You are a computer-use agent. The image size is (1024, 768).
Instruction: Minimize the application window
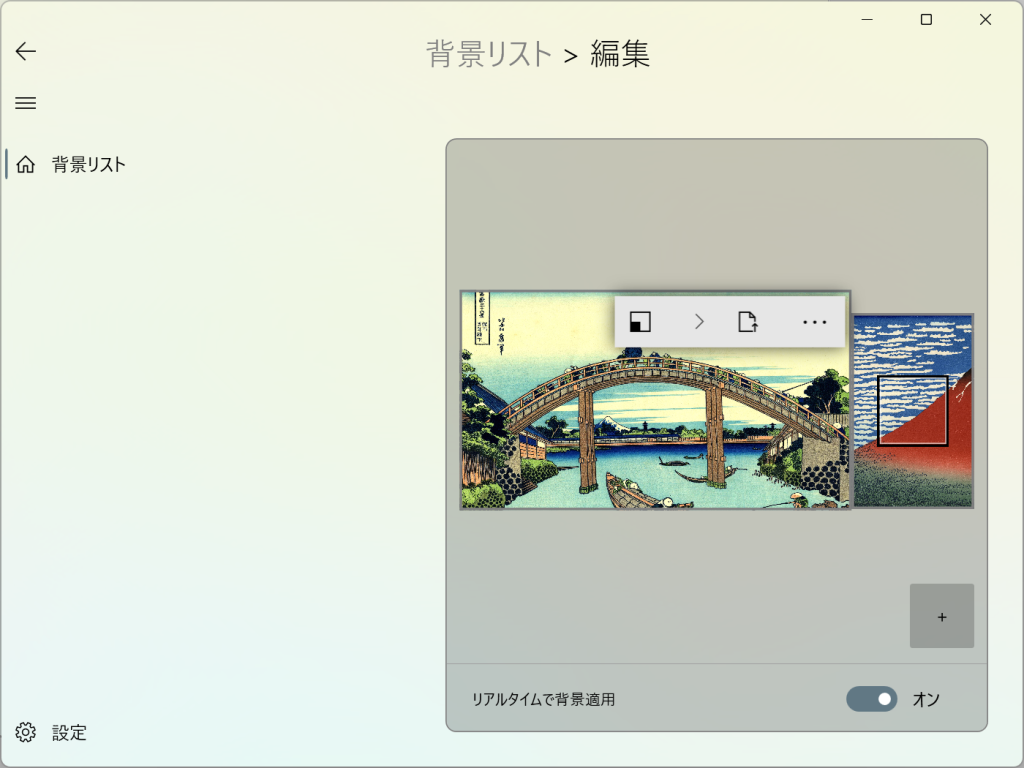[x=867, y=20]
